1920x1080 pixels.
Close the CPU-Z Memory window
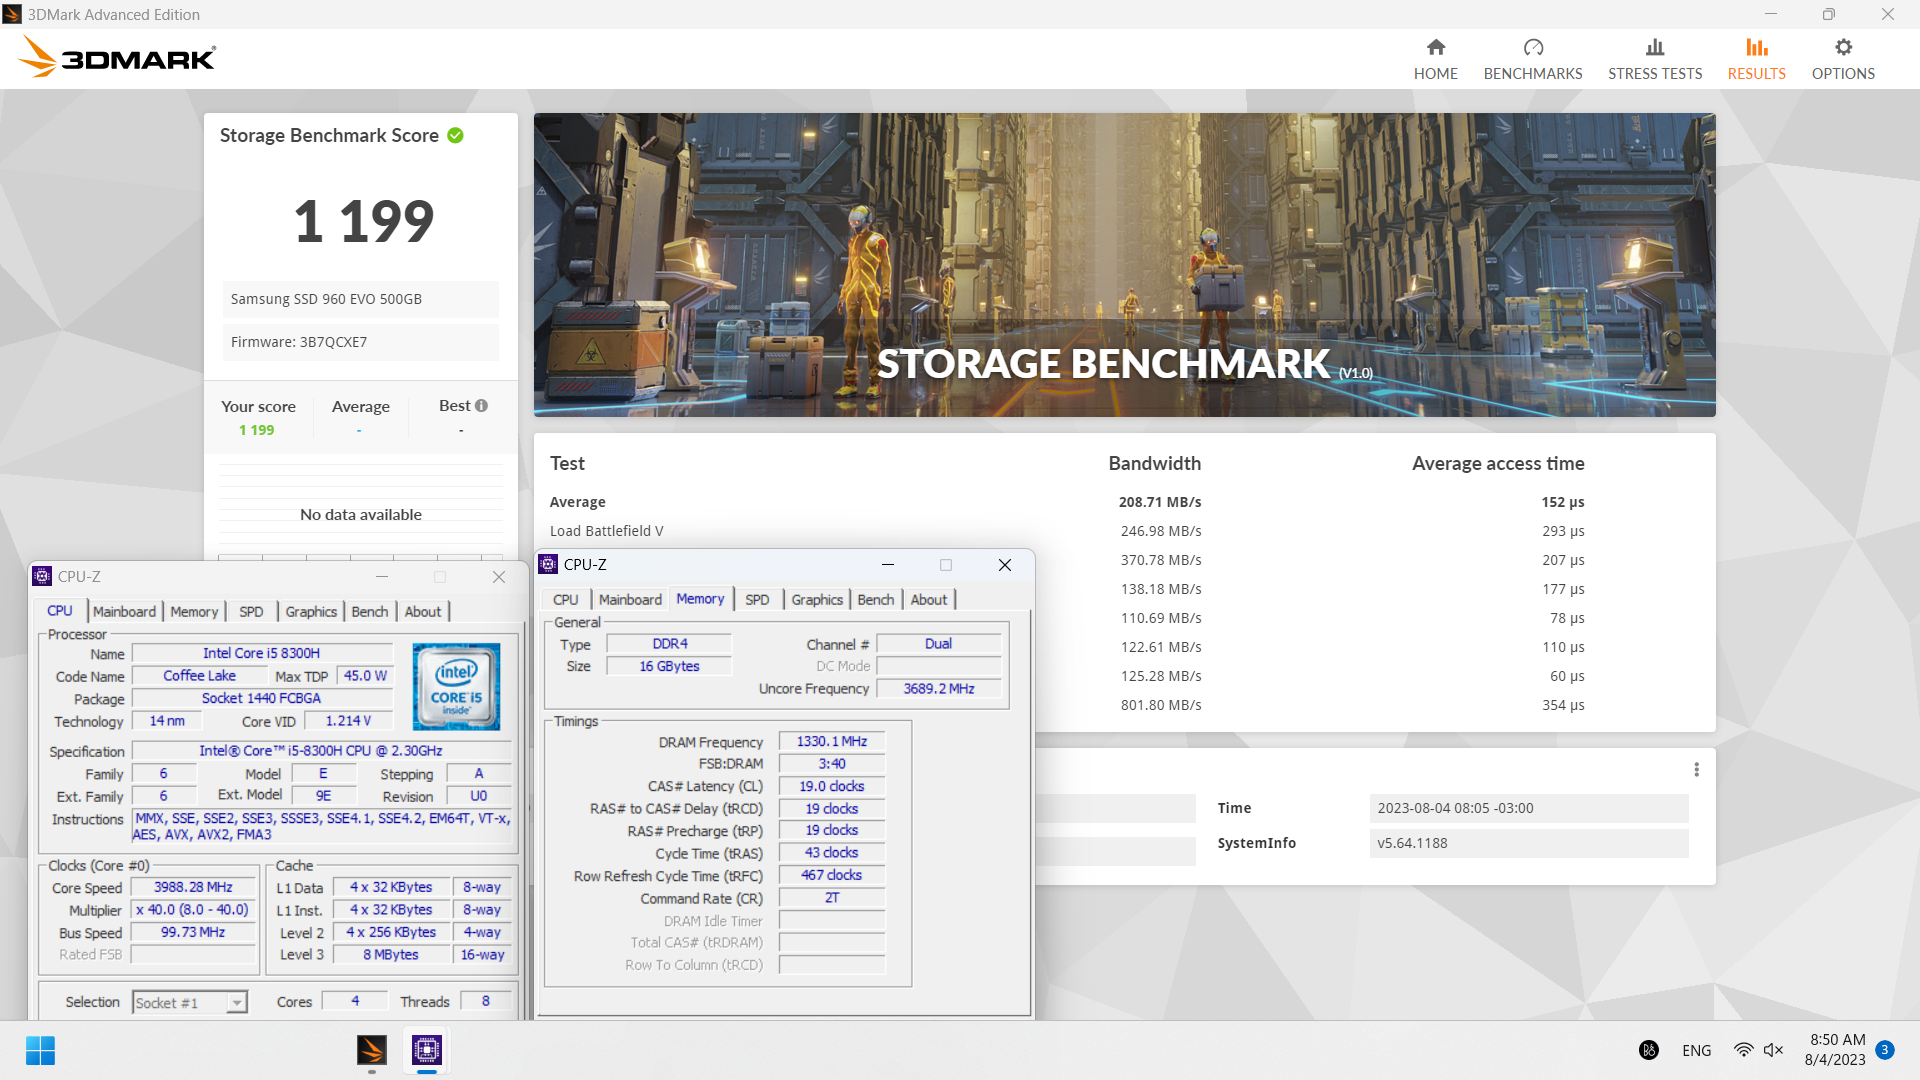pyautogui.click(x=1005, y=565)
